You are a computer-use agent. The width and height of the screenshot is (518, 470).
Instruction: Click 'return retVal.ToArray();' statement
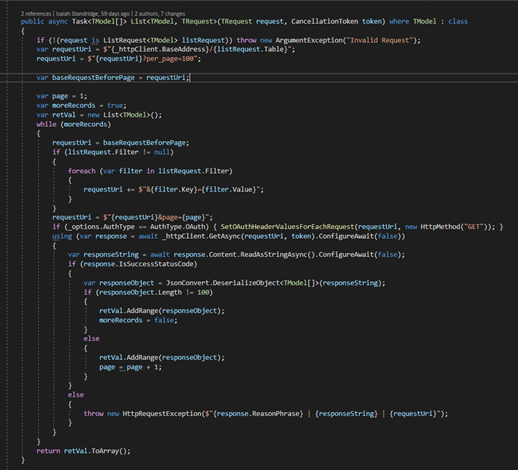pyautogui.click(x=83, y=451)
